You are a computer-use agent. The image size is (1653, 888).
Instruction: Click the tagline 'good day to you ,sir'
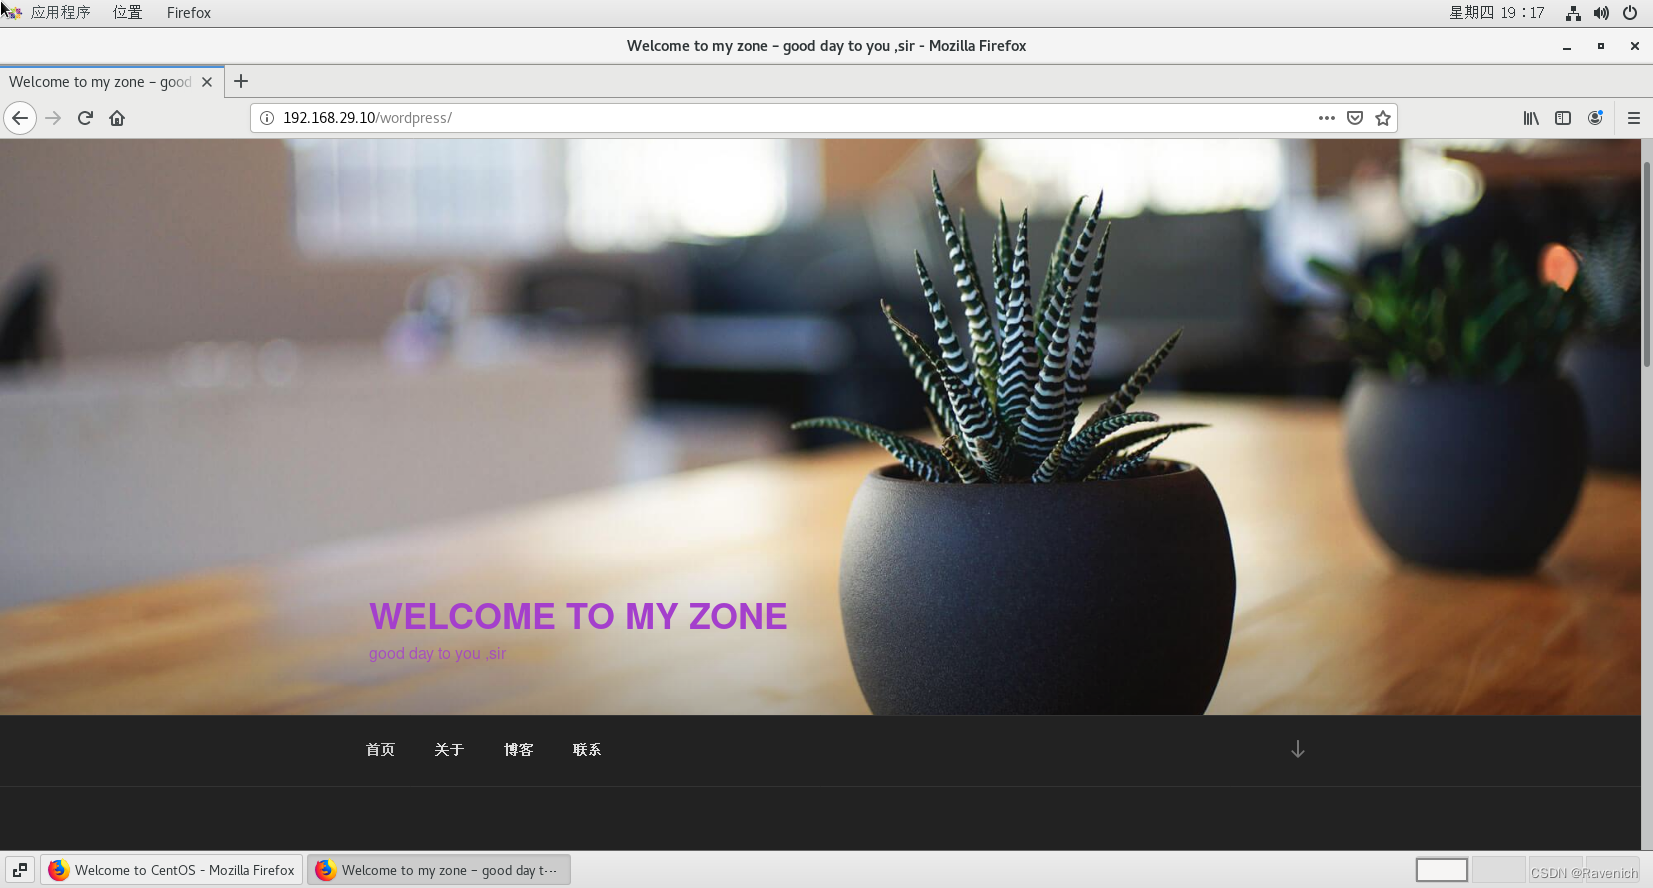point(437,654)
